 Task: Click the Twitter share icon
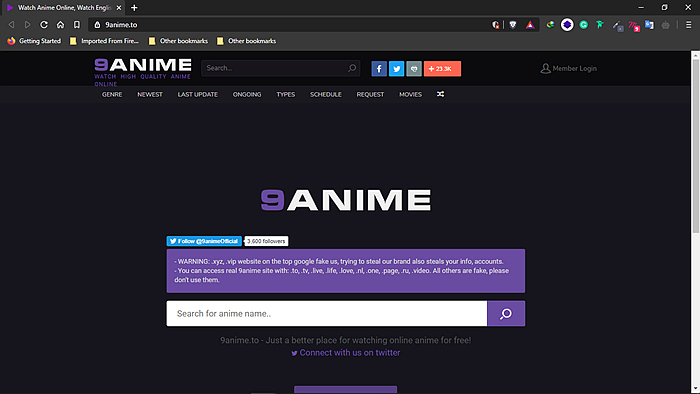tap(396, 69)
